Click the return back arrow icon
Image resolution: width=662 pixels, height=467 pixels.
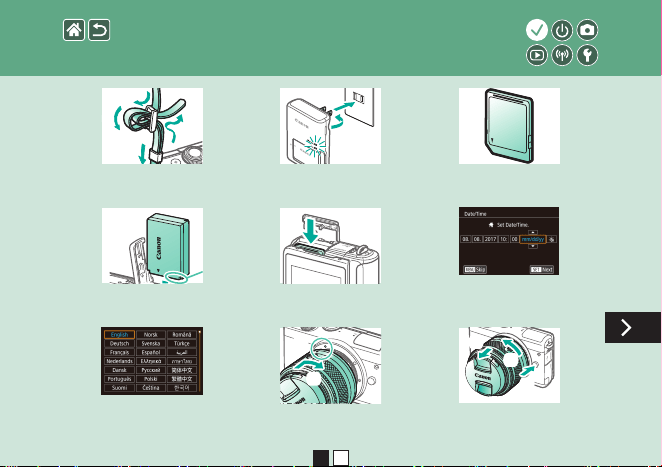pos(99,30)
